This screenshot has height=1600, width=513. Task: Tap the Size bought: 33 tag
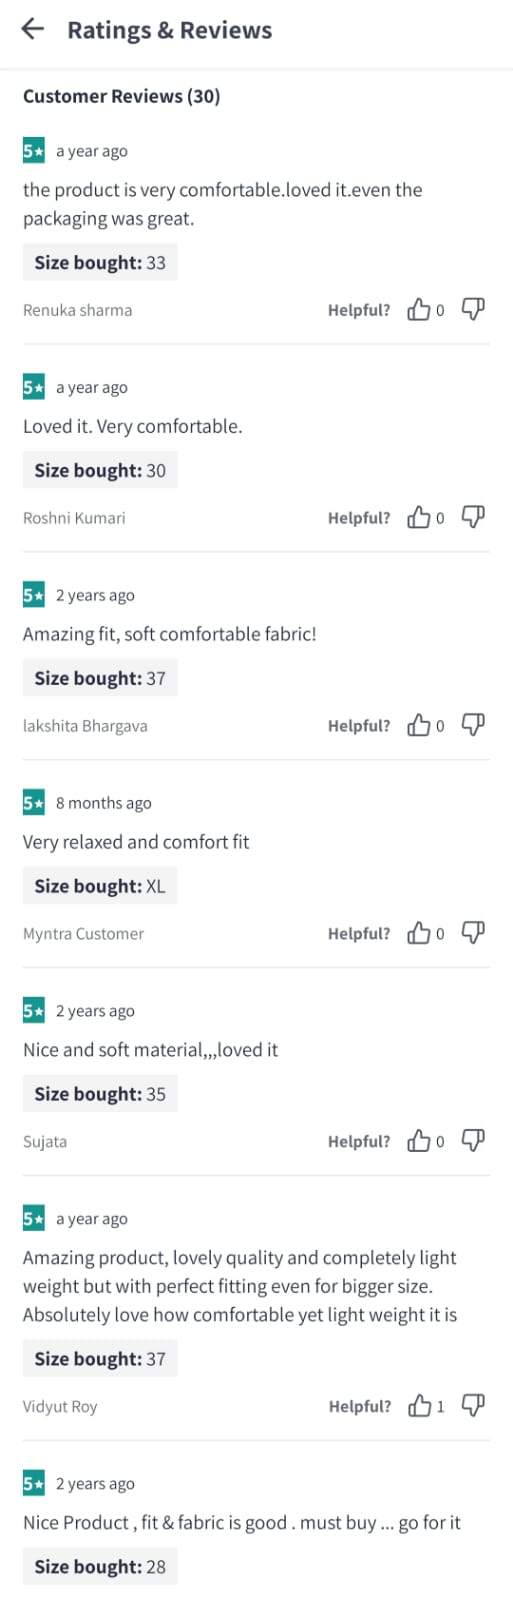100,263
